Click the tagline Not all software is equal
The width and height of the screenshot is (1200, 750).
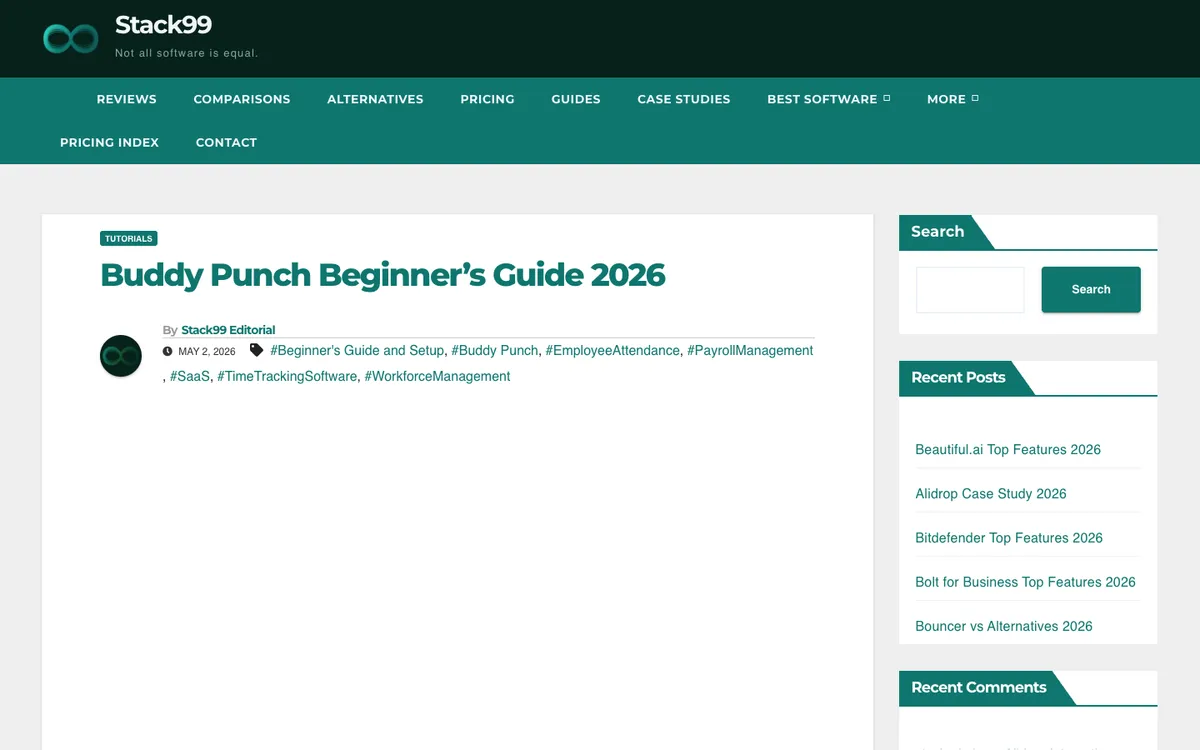(x=187, y=53)
